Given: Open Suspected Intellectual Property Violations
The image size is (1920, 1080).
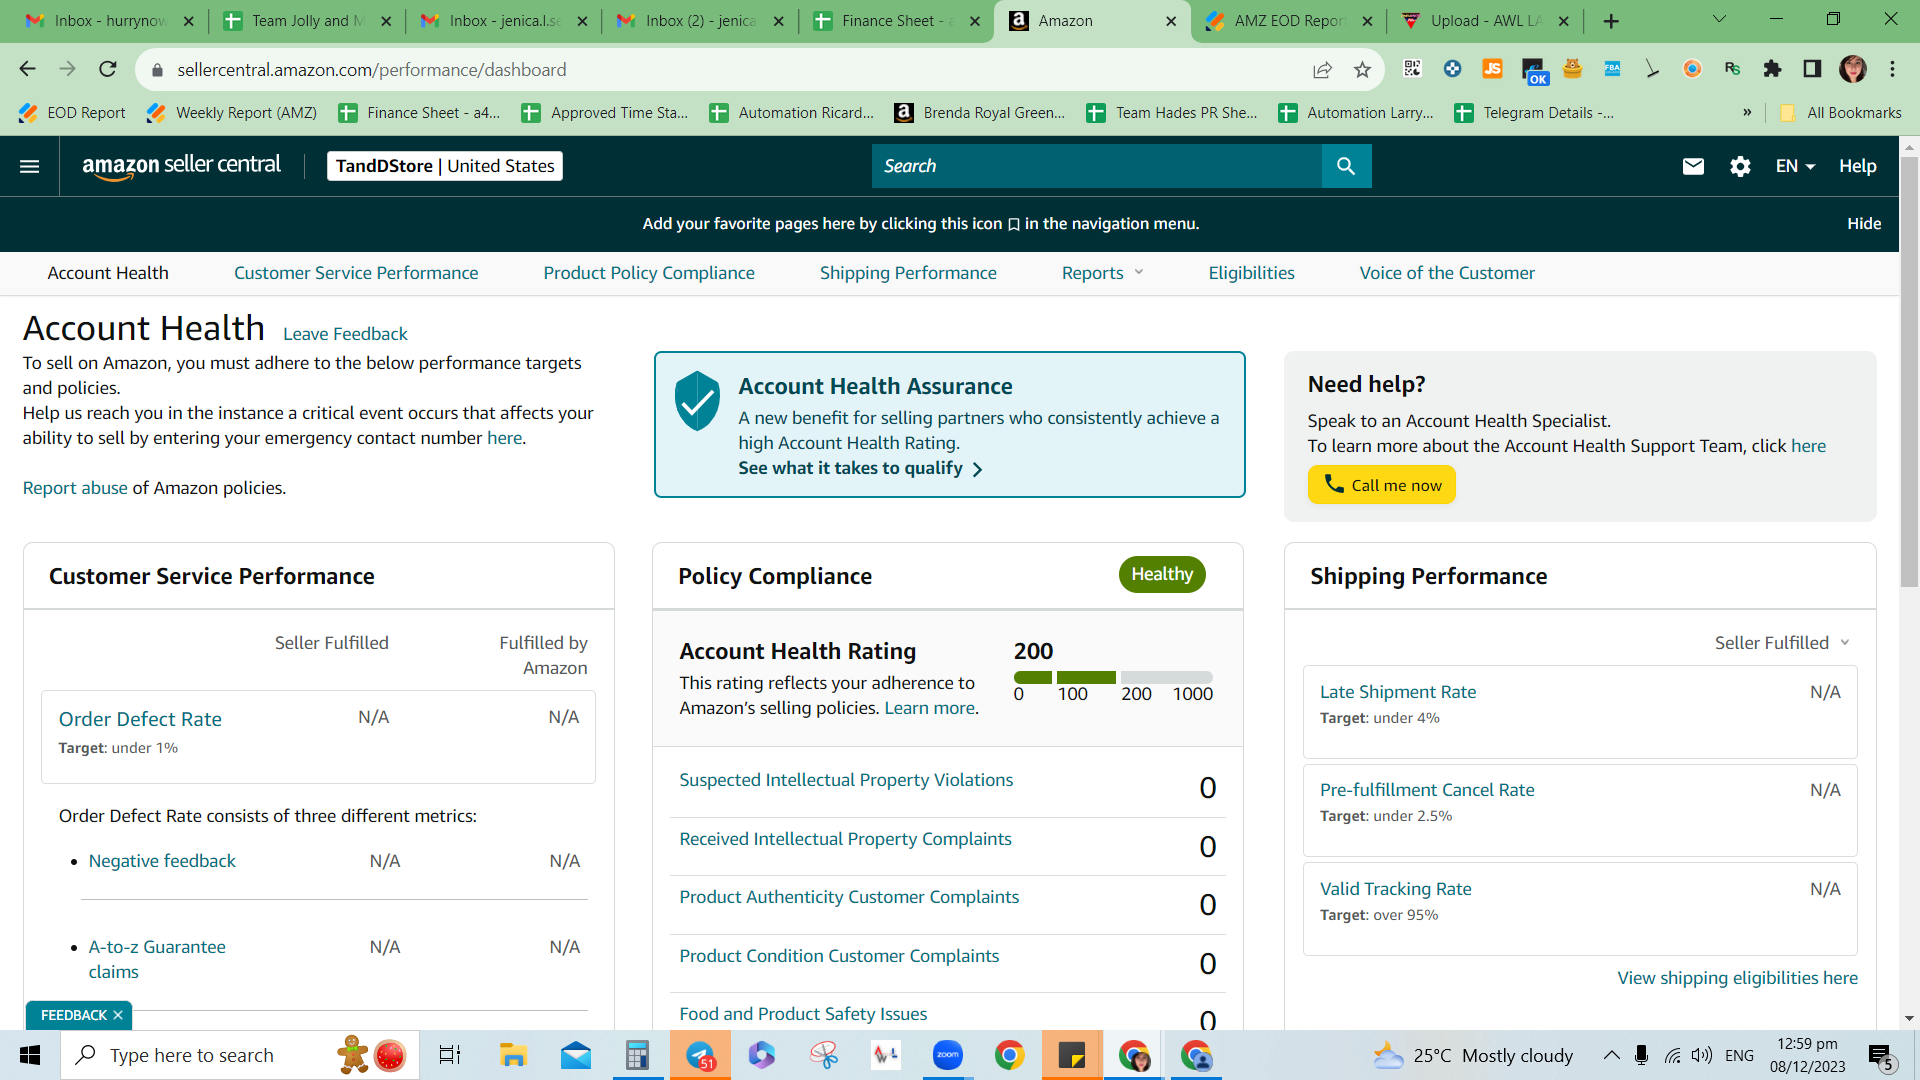Looking at the screenshot, I should 846,780.
